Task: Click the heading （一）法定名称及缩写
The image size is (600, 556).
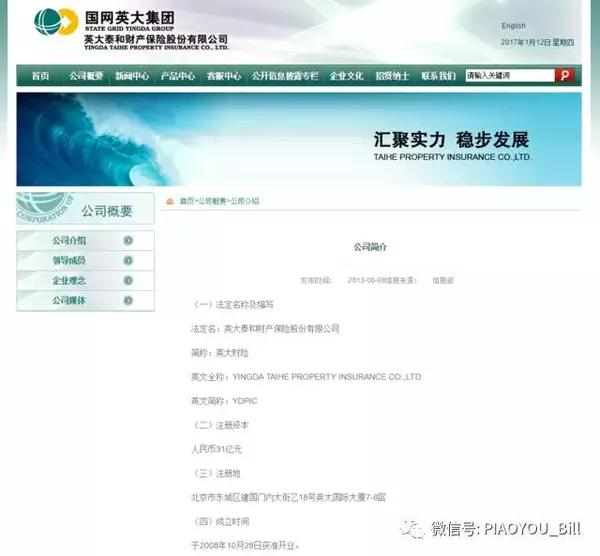Action: 232,305
